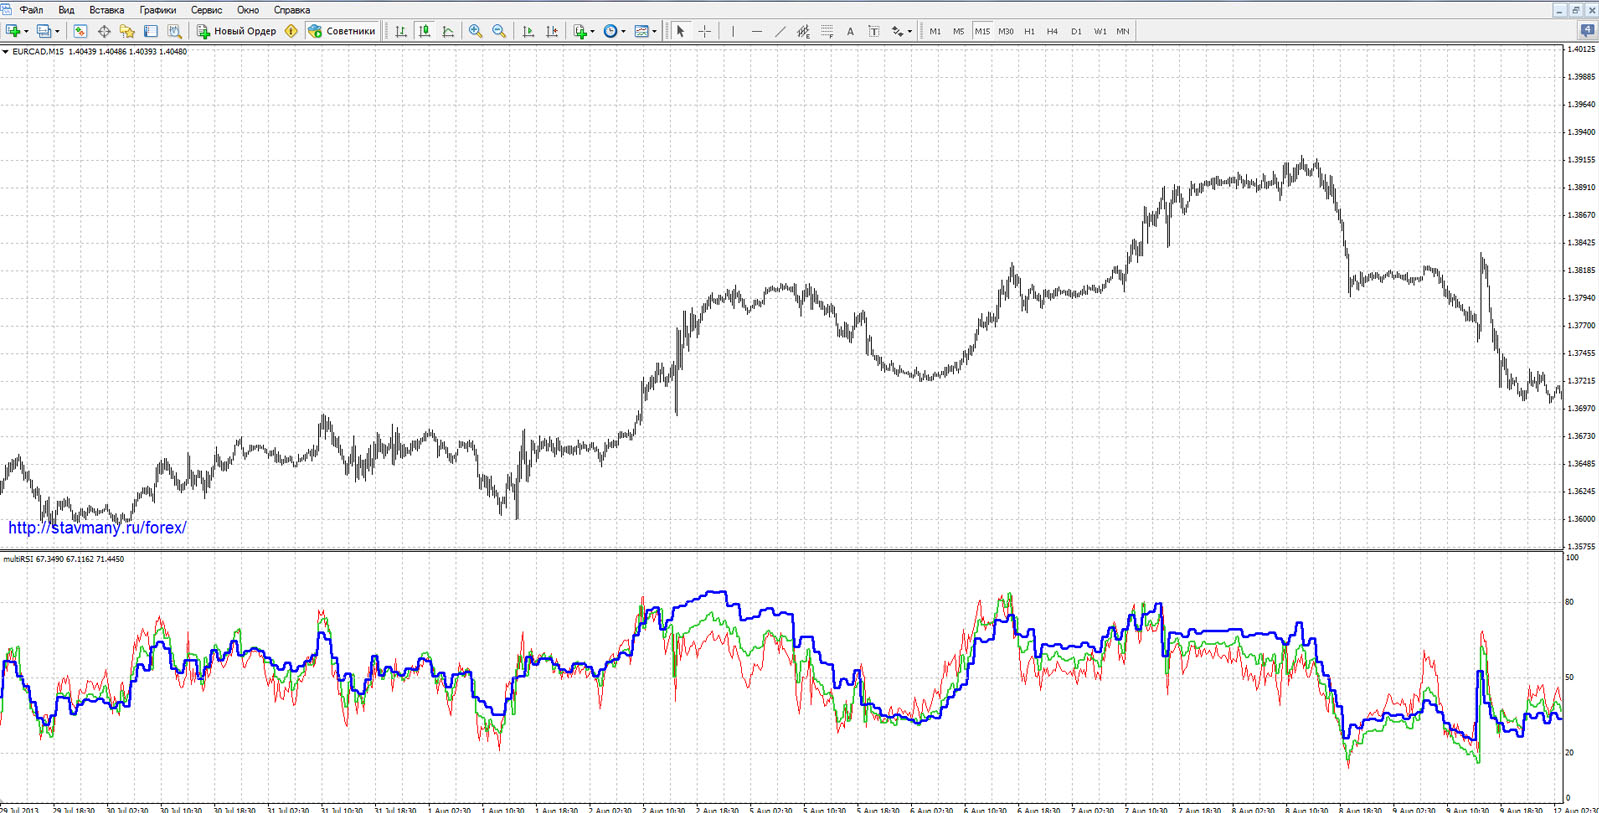
Task: Draw a trendline with the trendline tool
Action: [x=780, y=31]
